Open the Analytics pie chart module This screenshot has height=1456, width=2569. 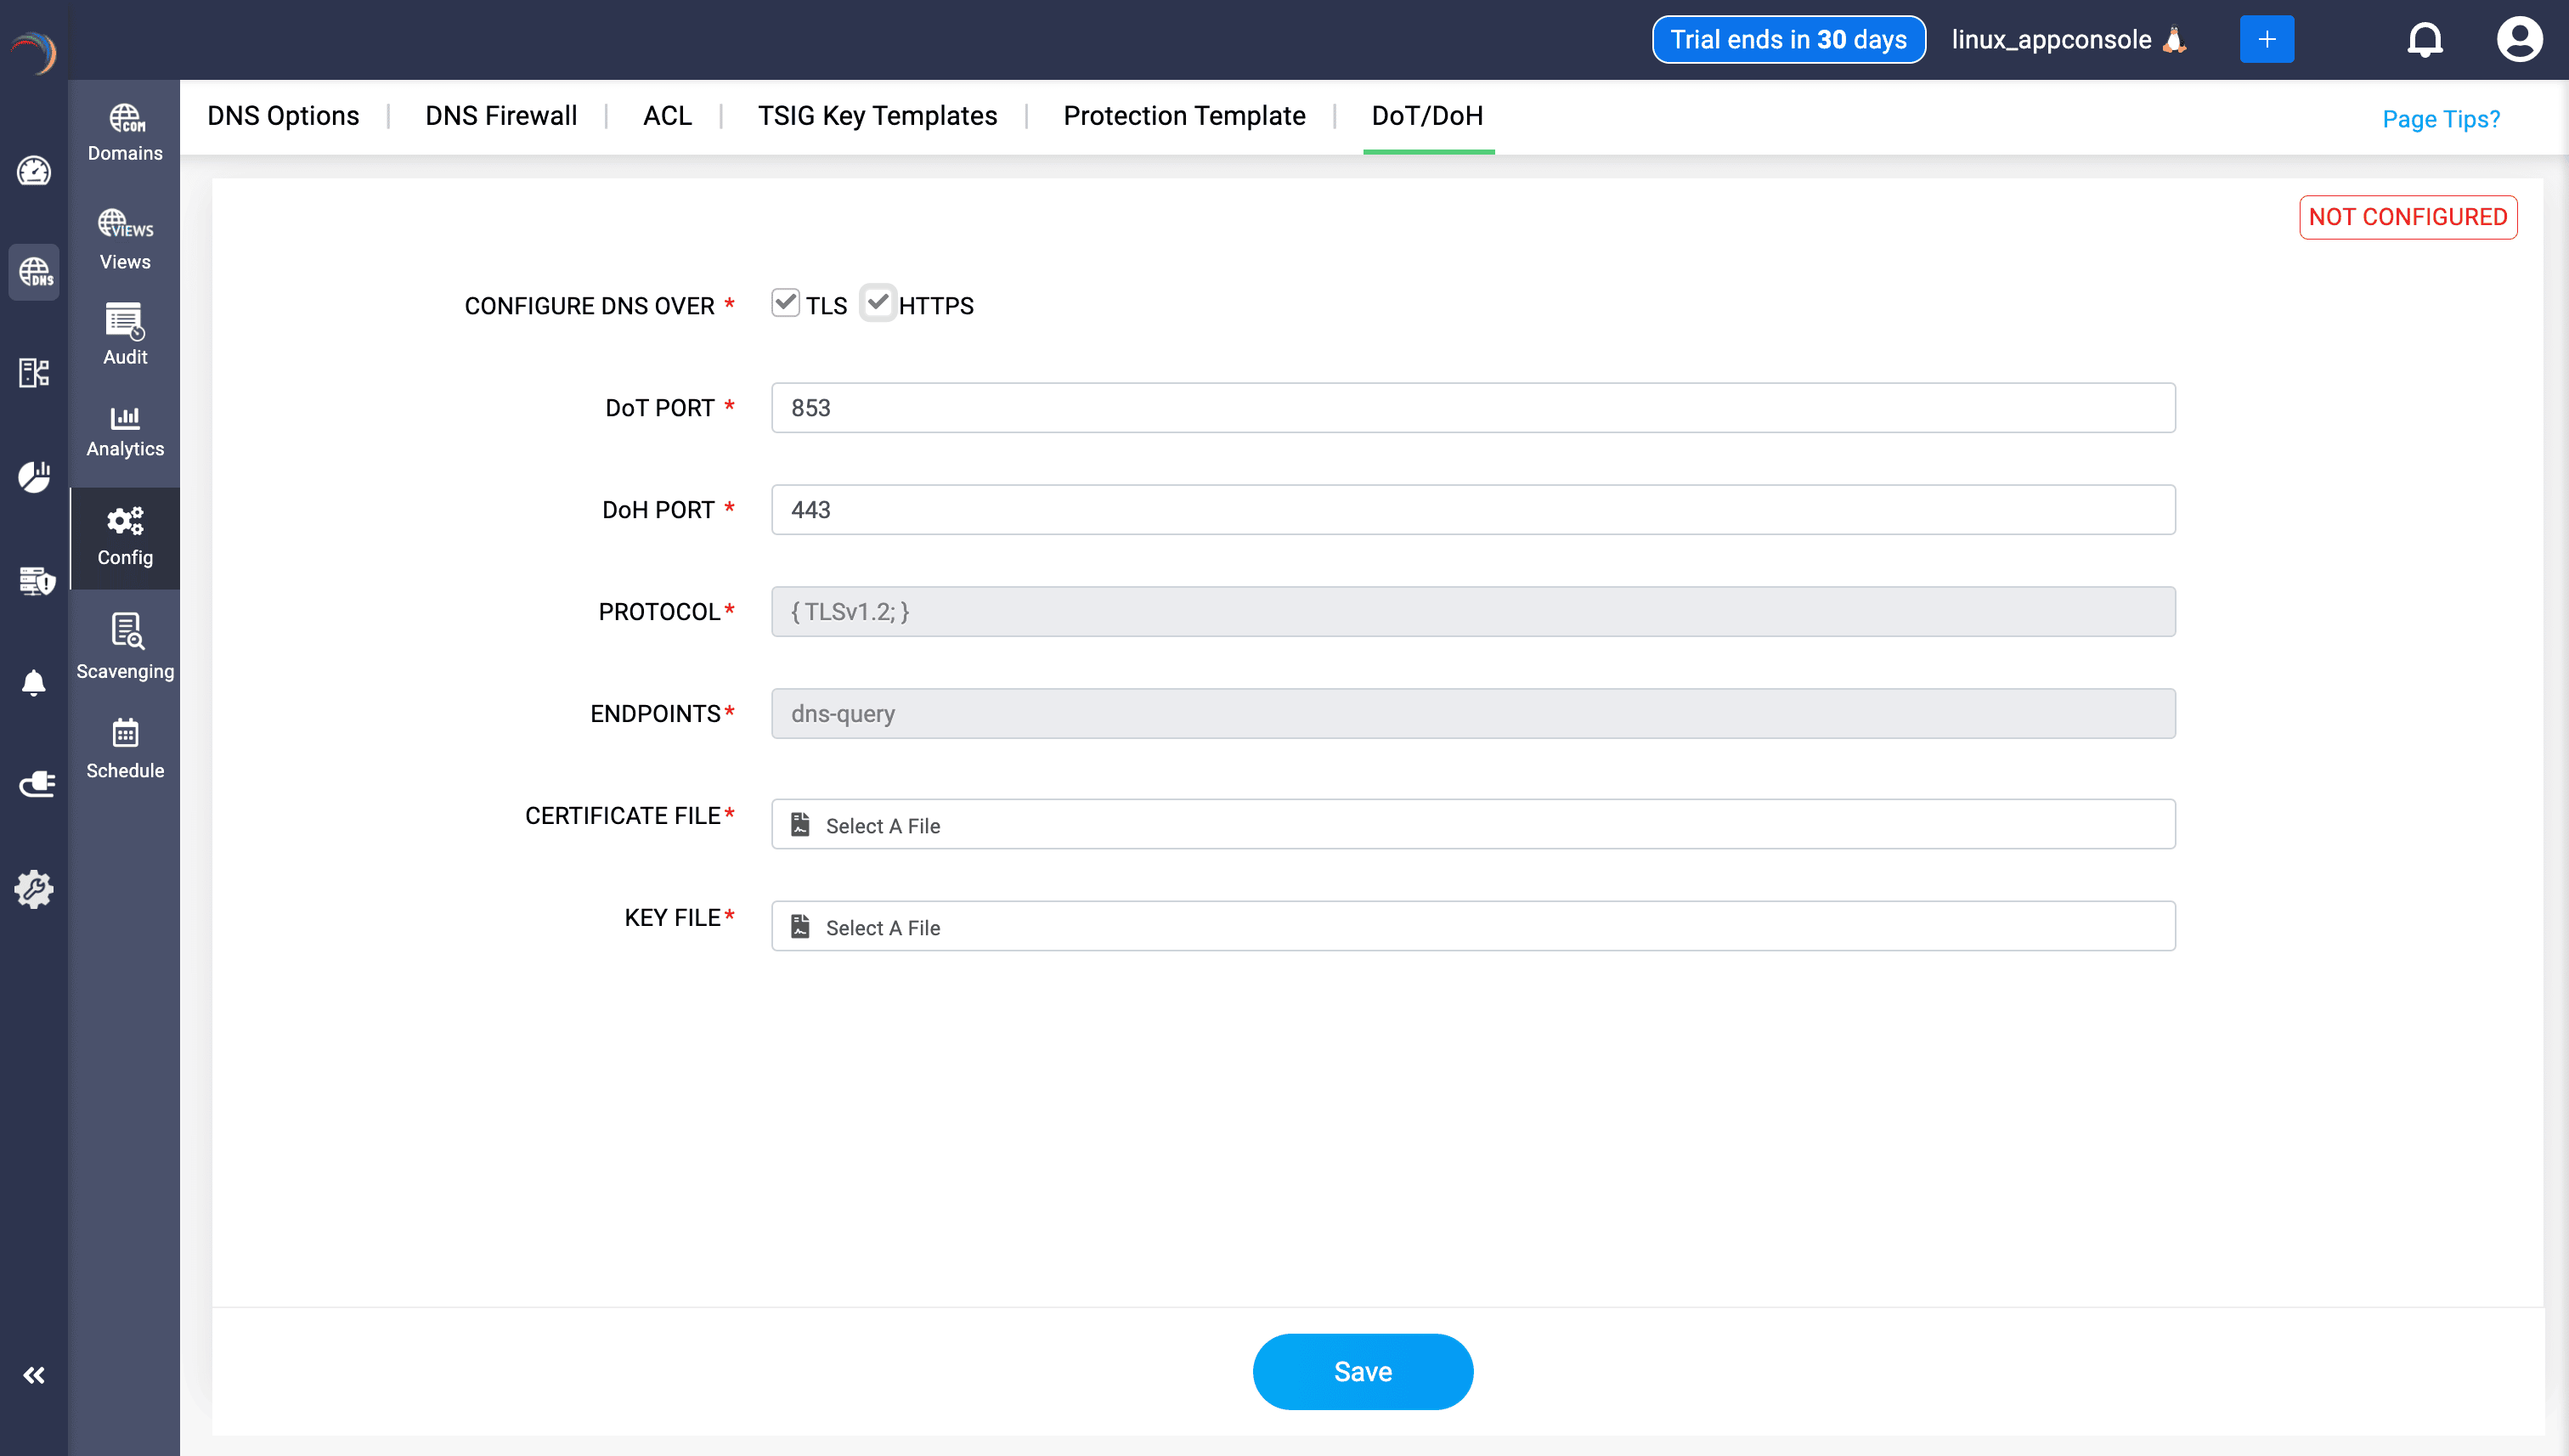(x=34, y=477)
